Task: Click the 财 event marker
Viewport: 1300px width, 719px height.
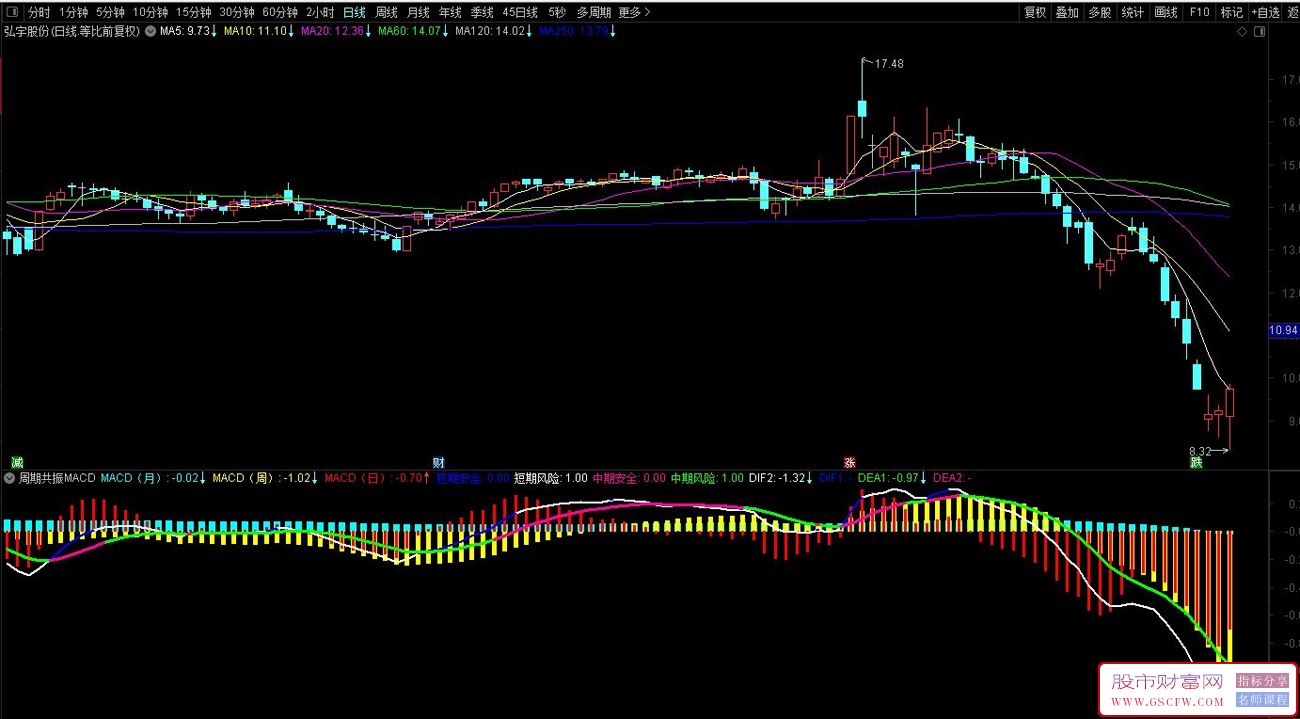Action: tap(438, 462)
